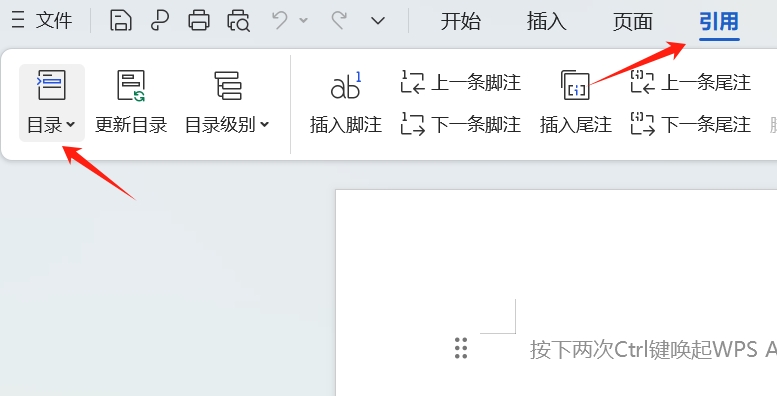The image size is (777, 396).
Task: Switch to the 开始 tab
Action: click(460, 21)
